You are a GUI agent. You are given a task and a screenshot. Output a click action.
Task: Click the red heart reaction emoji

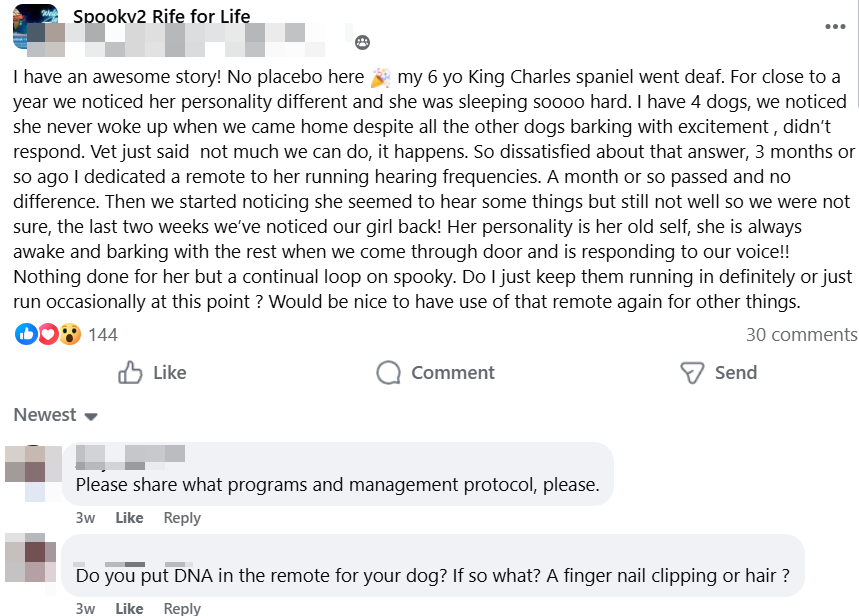coord(47,334)
